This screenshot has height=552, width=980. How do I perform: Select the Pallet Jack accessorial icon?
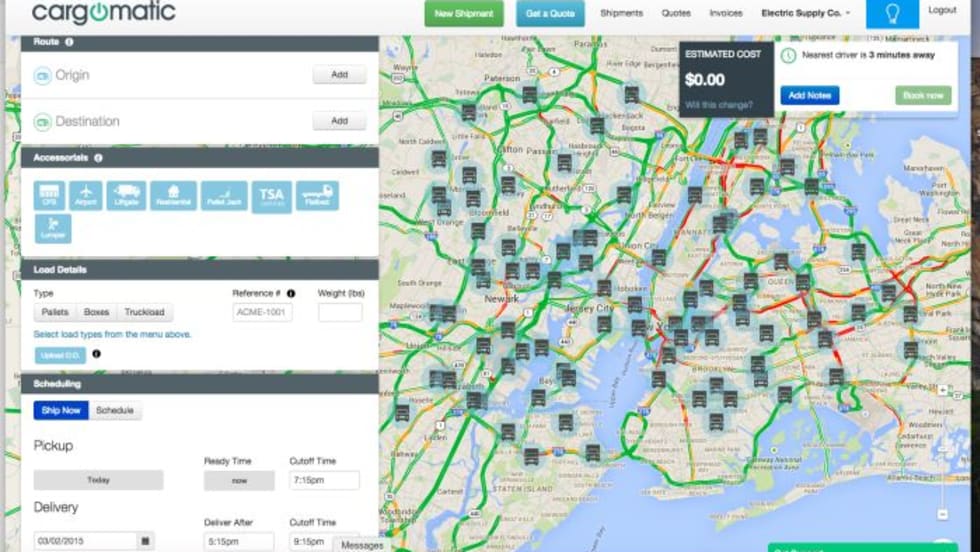pyautogui.click(x=224, y=195)
